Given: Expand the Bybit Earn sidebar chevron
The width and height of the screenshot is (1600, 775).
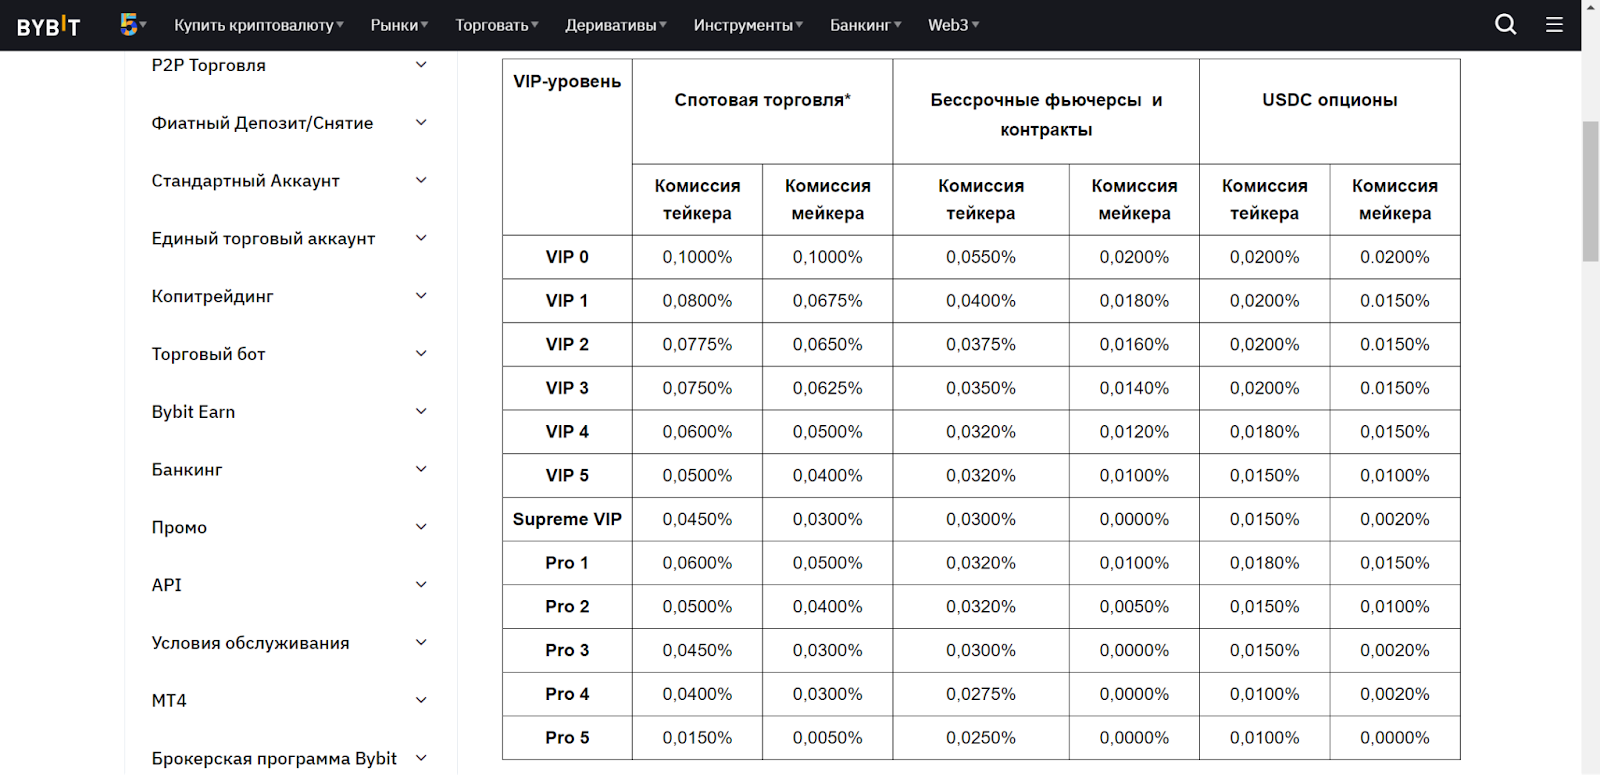Looking at the screenshot, I should [421, 411].
